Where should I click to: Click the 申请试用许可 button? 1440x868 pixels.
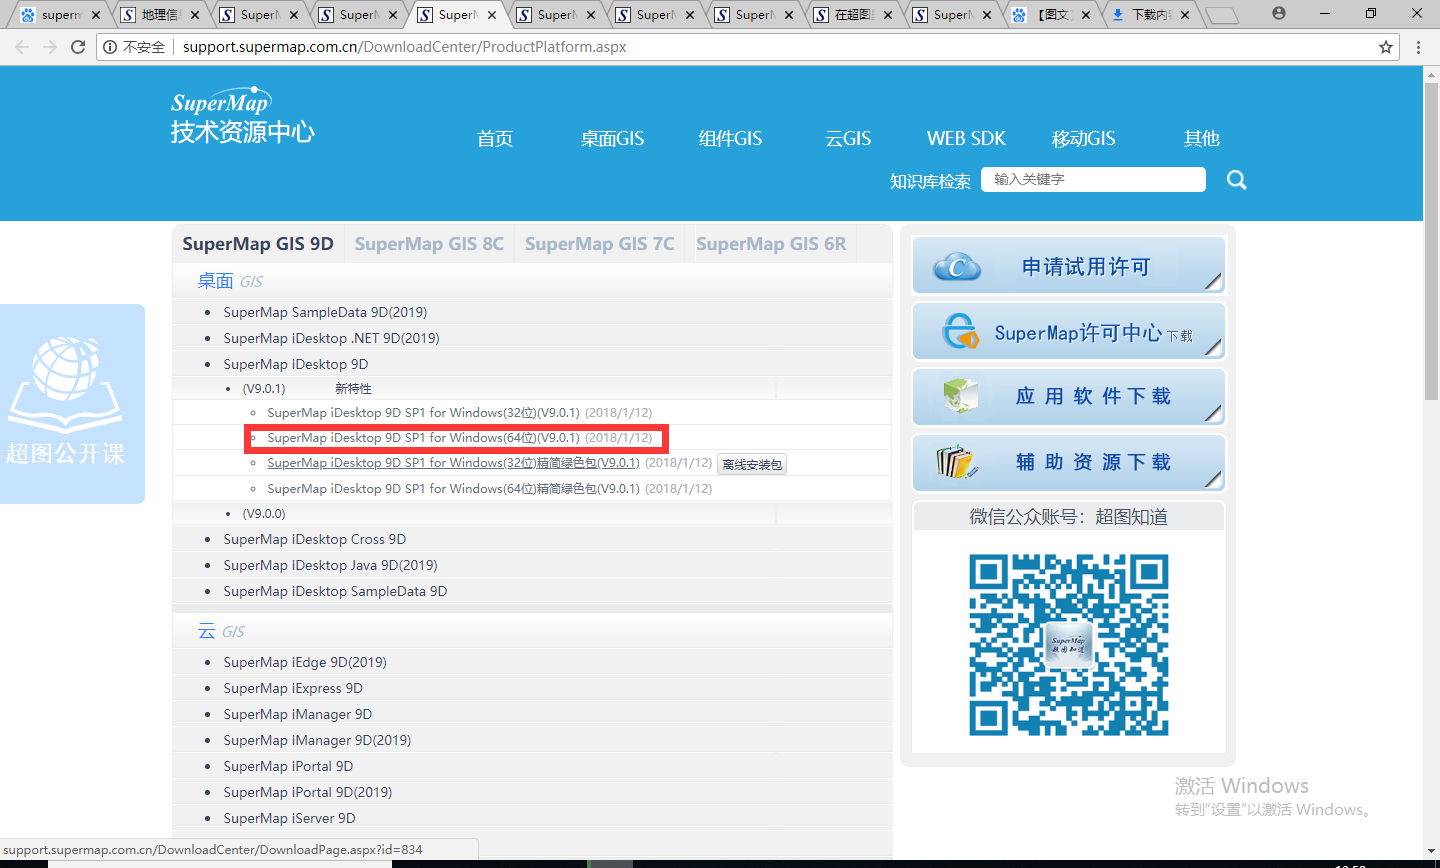1069,266
